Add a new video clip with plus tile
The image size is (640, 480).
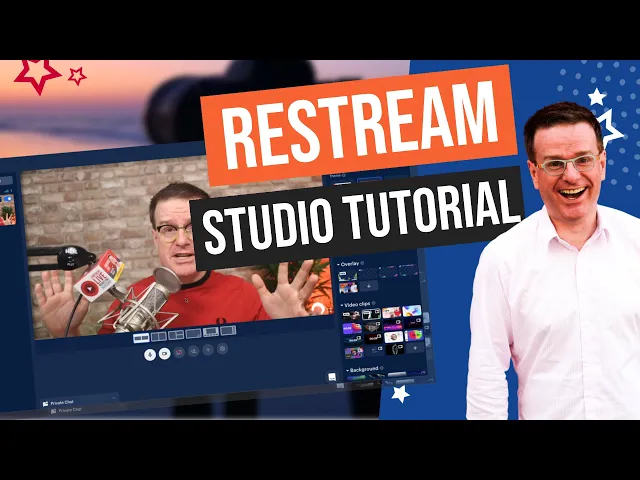click(415, 348)
